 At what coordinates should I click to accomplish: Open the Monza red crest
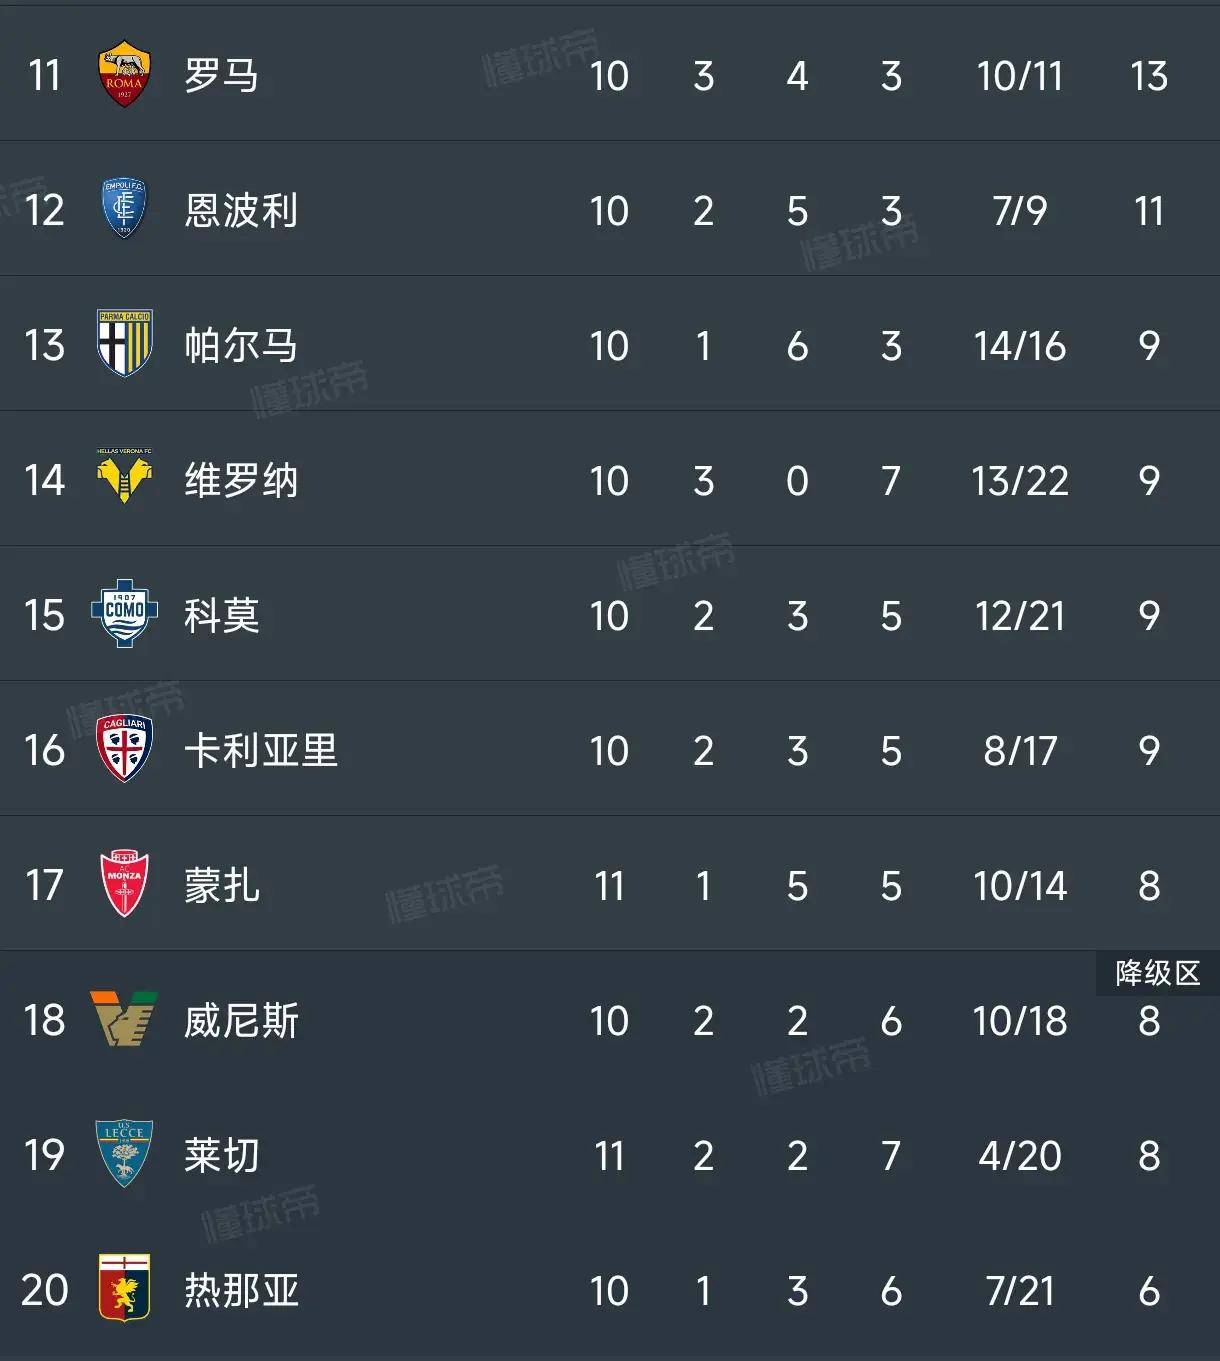pos(124,884)
